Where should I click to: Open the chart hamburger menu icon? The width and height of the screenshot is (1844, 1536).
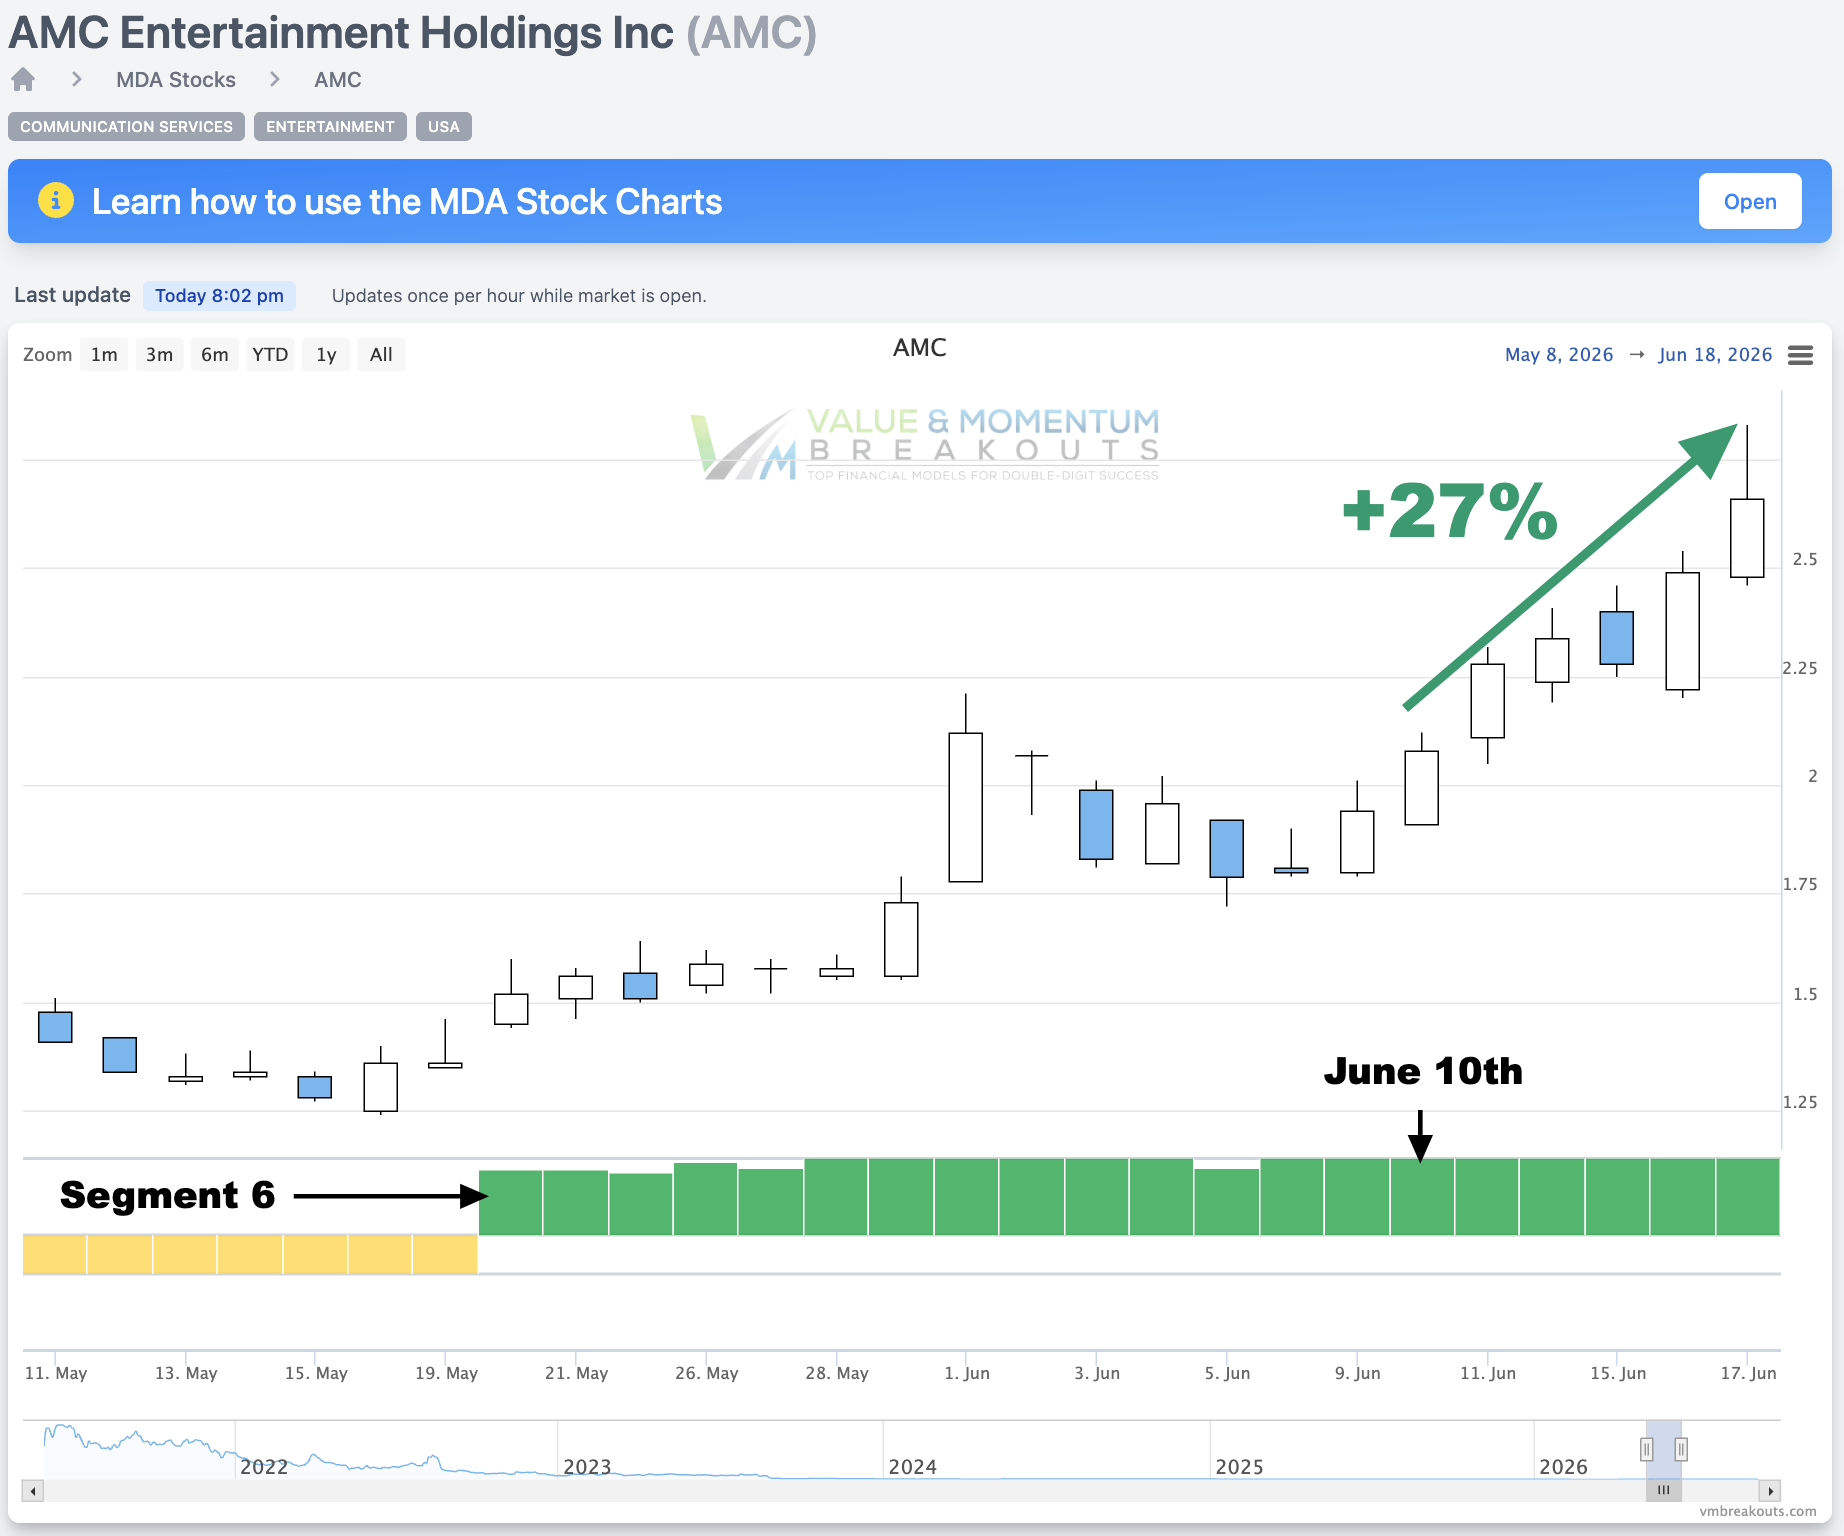pos(1800,355)
